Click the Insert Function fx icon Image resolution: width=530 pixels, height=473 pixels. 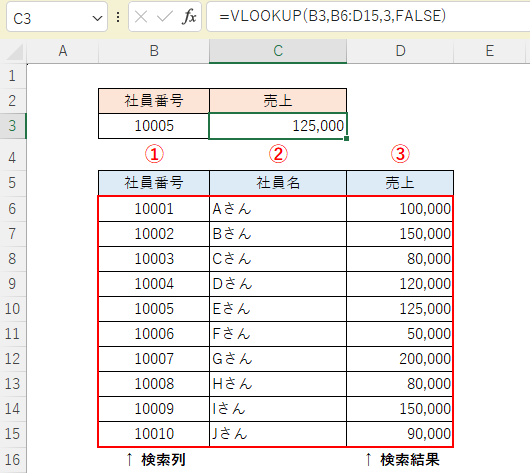[189, 17]
